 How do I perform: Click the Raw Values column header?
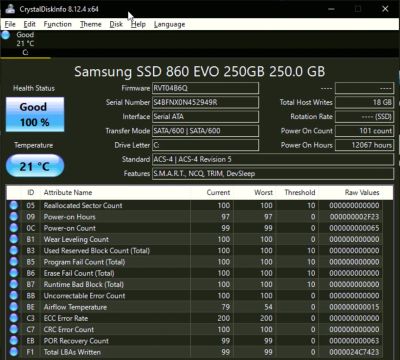point(362,193)
